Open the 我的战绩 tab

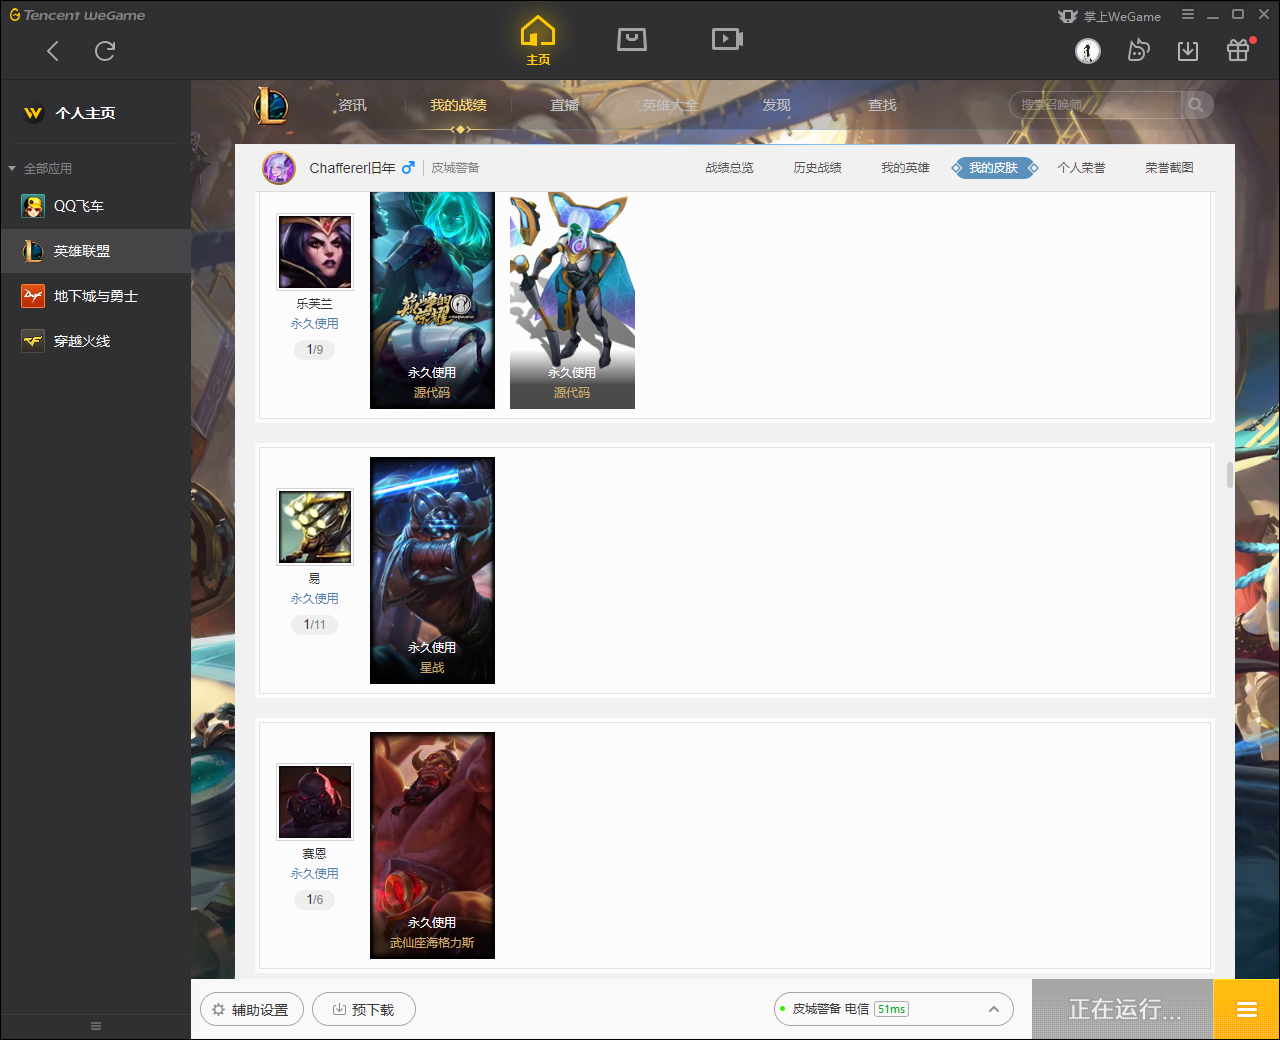(458, 105)
